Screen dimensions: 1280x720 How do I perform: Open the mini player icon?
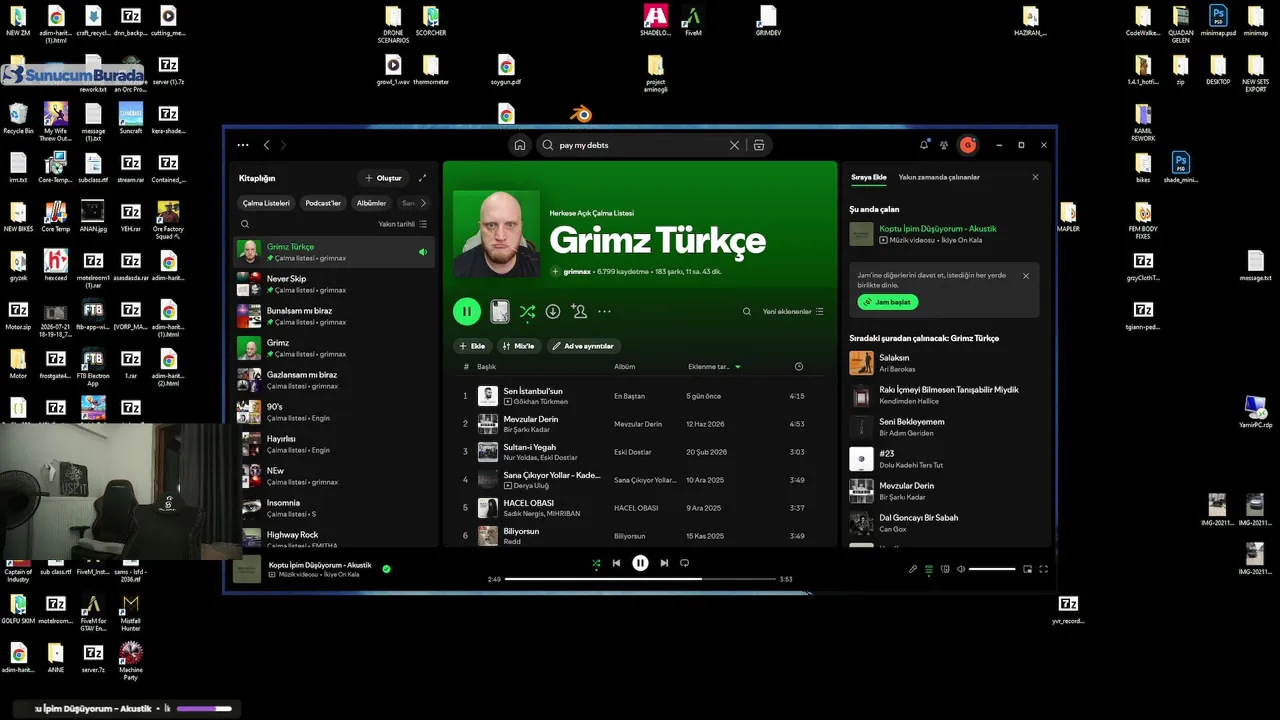[1027, 569]
